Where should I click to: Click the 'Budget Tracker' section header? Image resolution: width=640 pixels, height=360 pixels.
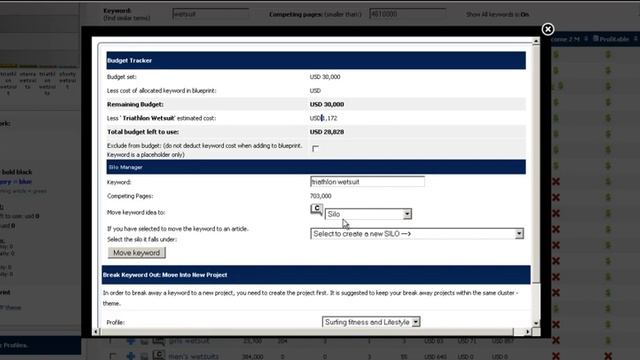(316, 60)
